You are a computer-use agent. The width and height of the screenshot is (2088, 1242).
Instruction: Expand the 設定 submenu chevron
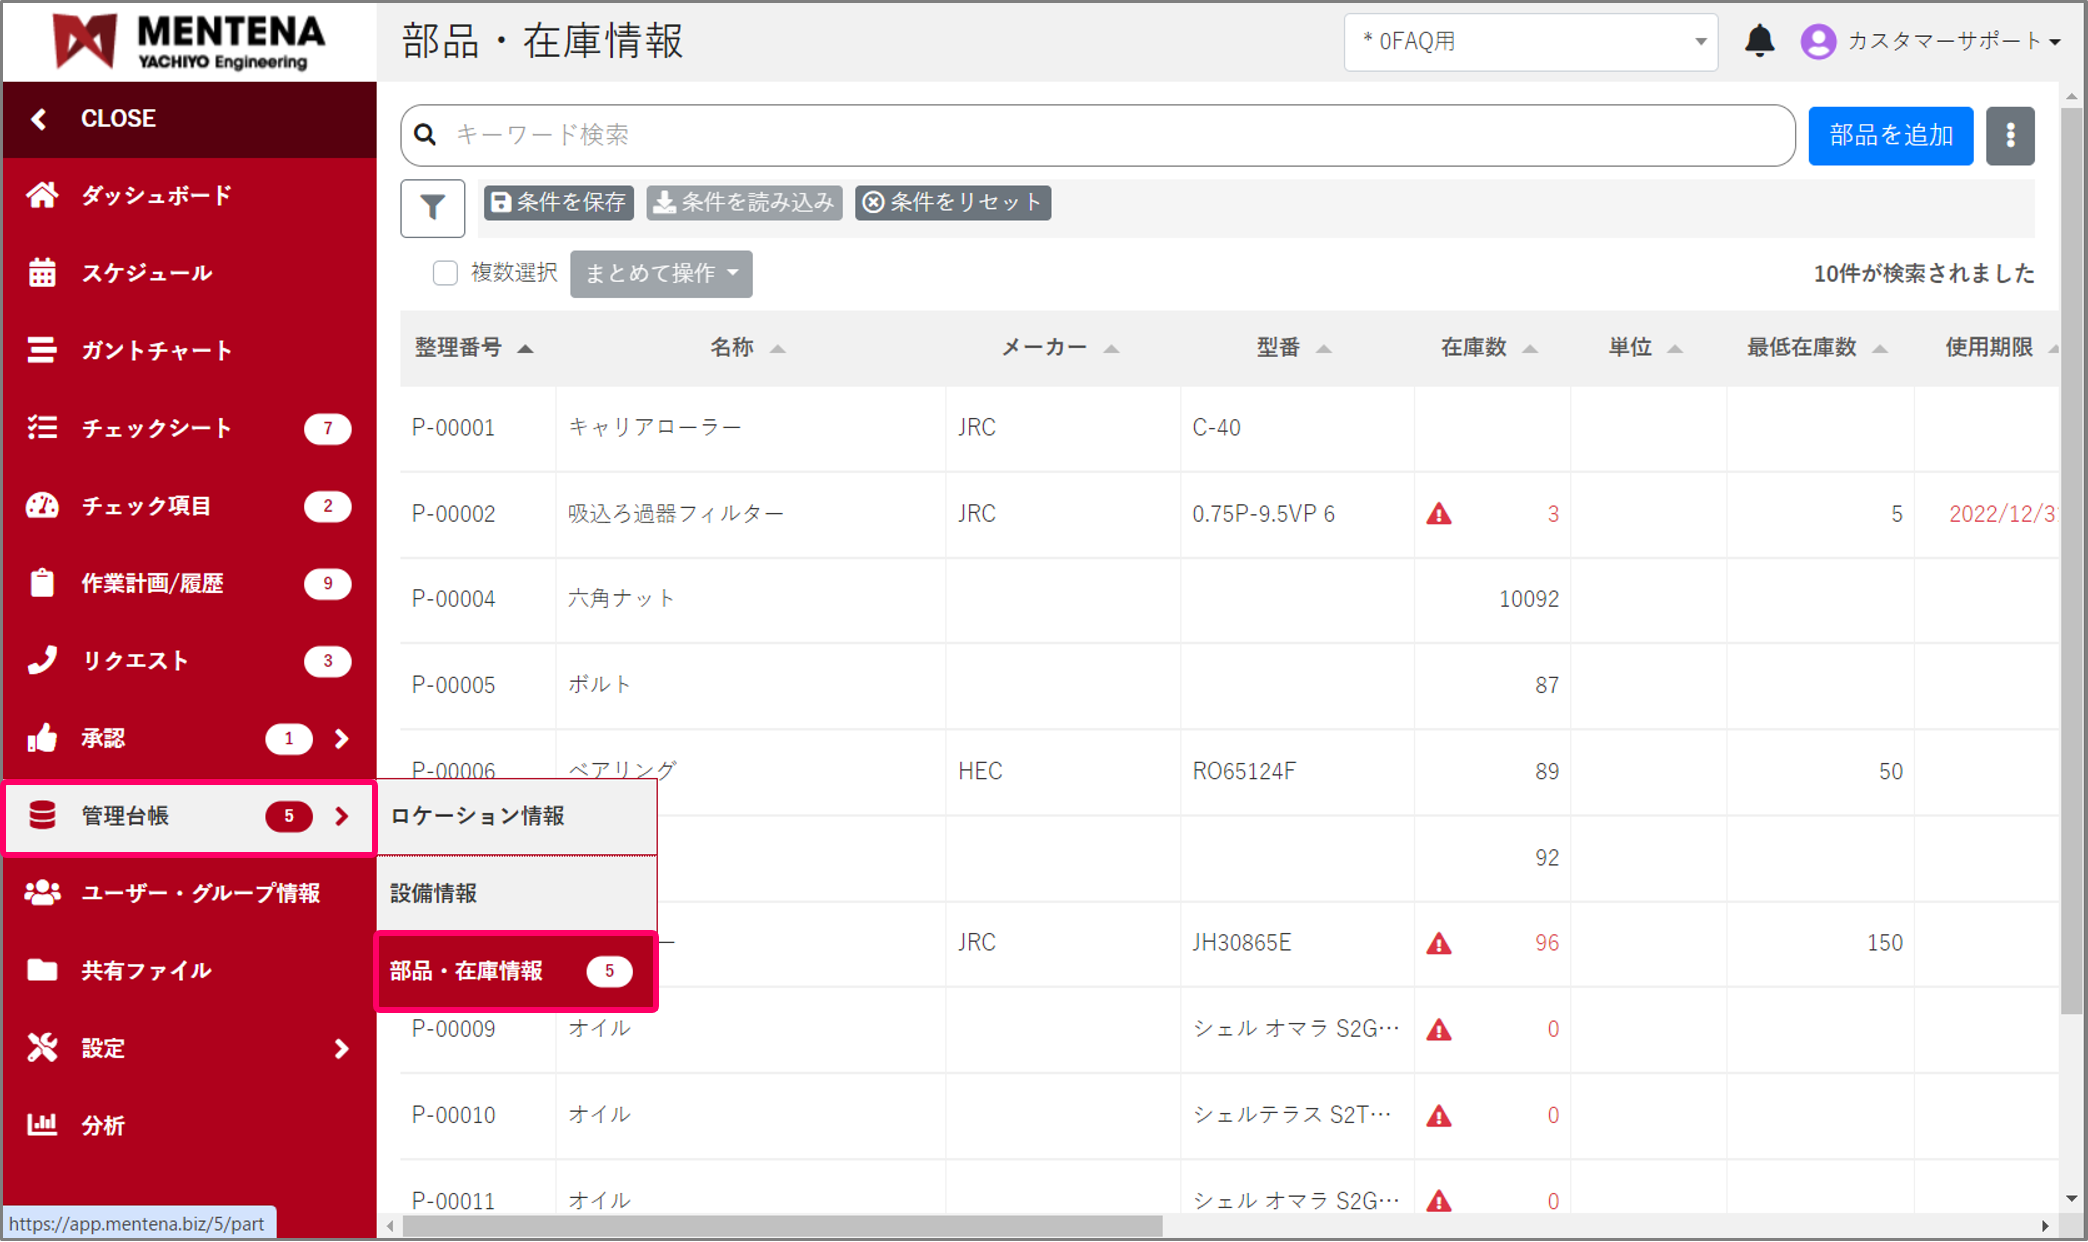(x=341, y=1048)
